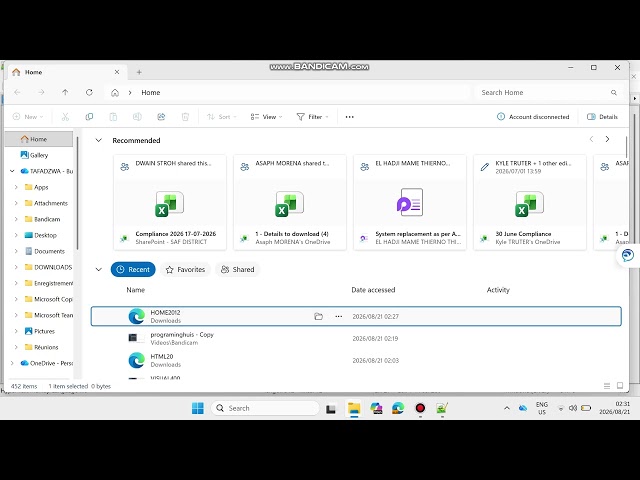This screenshot has width=640, height=480.
Task: Click the Delete trash icon in toolbar
Action: tap(185, 117)
